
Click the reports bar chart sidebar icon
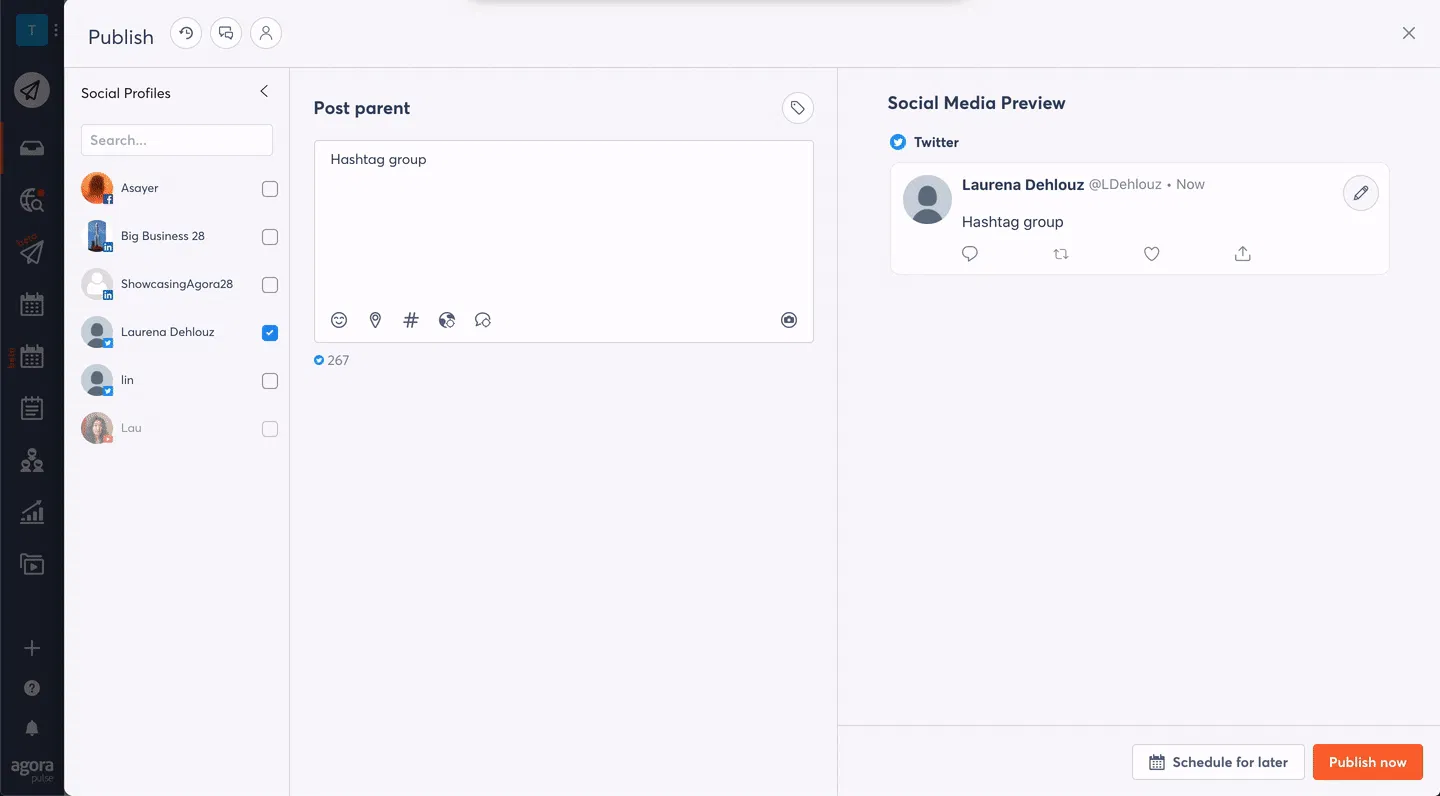[32, 512]
